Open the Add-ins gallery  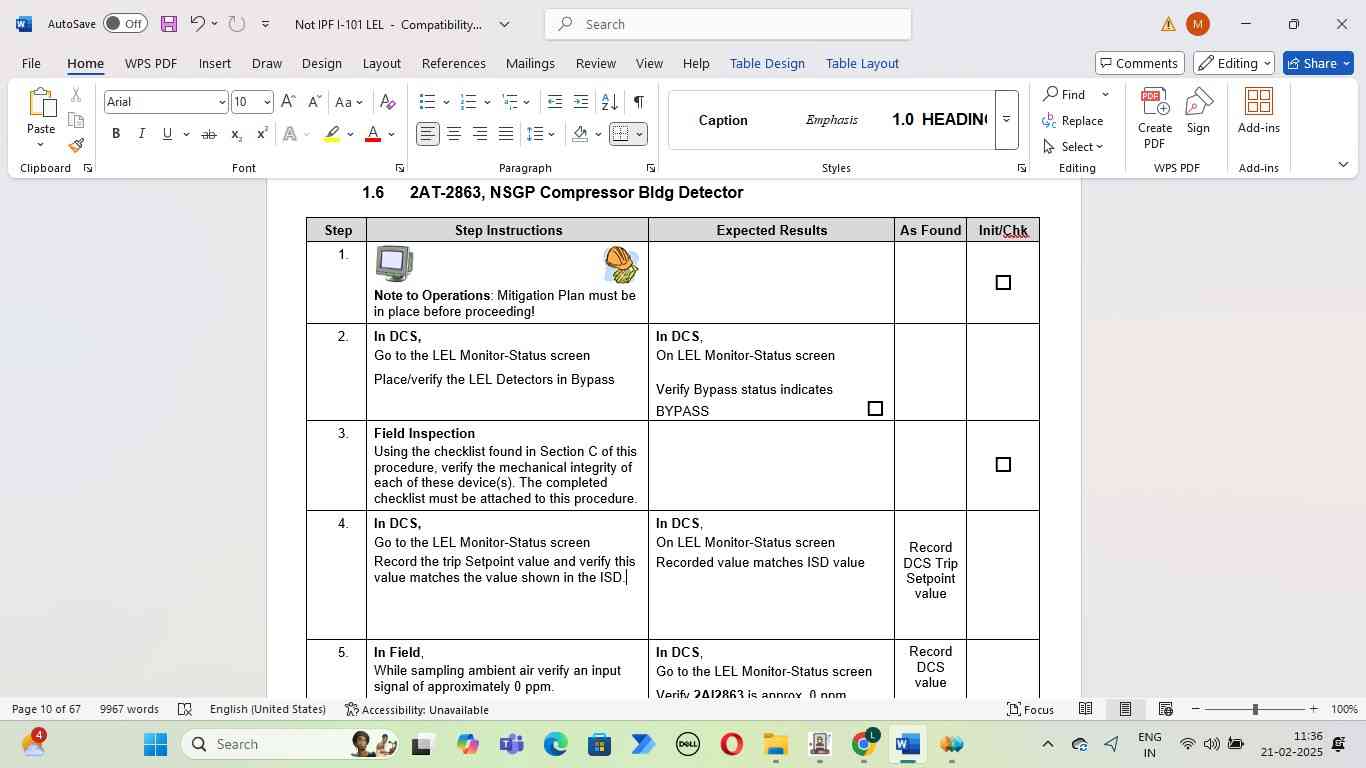click(1258, 111)
